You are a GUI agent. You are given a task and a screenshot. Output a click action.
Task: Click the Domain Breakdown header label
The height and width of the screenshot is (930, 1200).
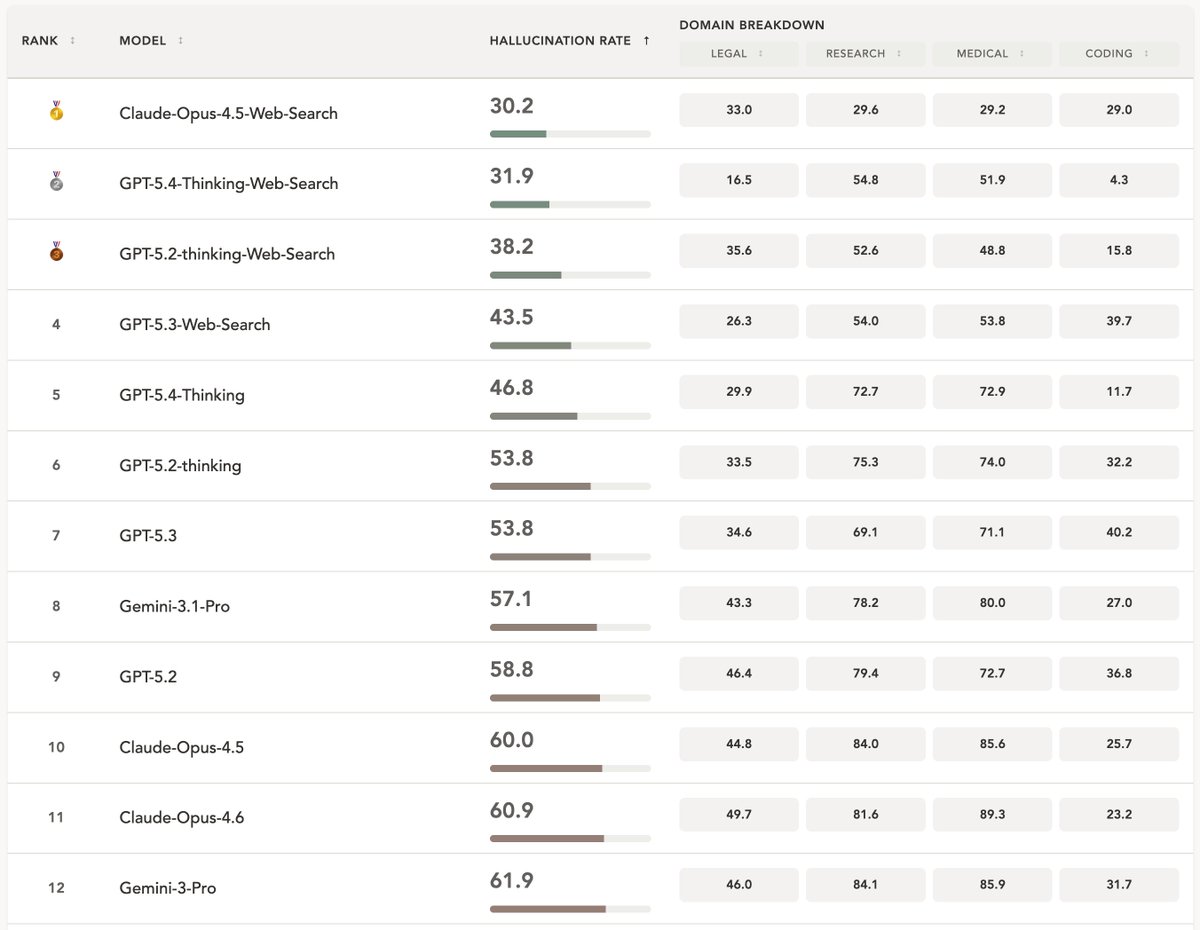click(752, 25)
